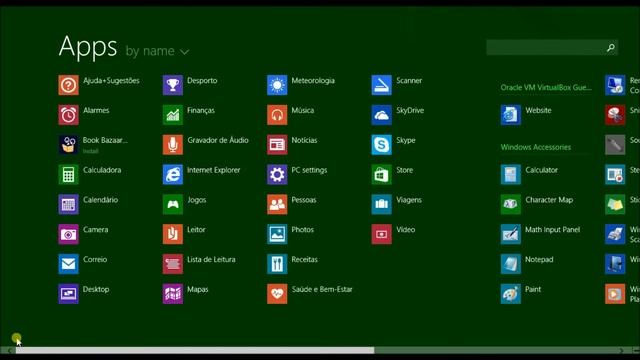Click the Install label under Book Bazaar
The image size is (640, 360).
(91, 151)
